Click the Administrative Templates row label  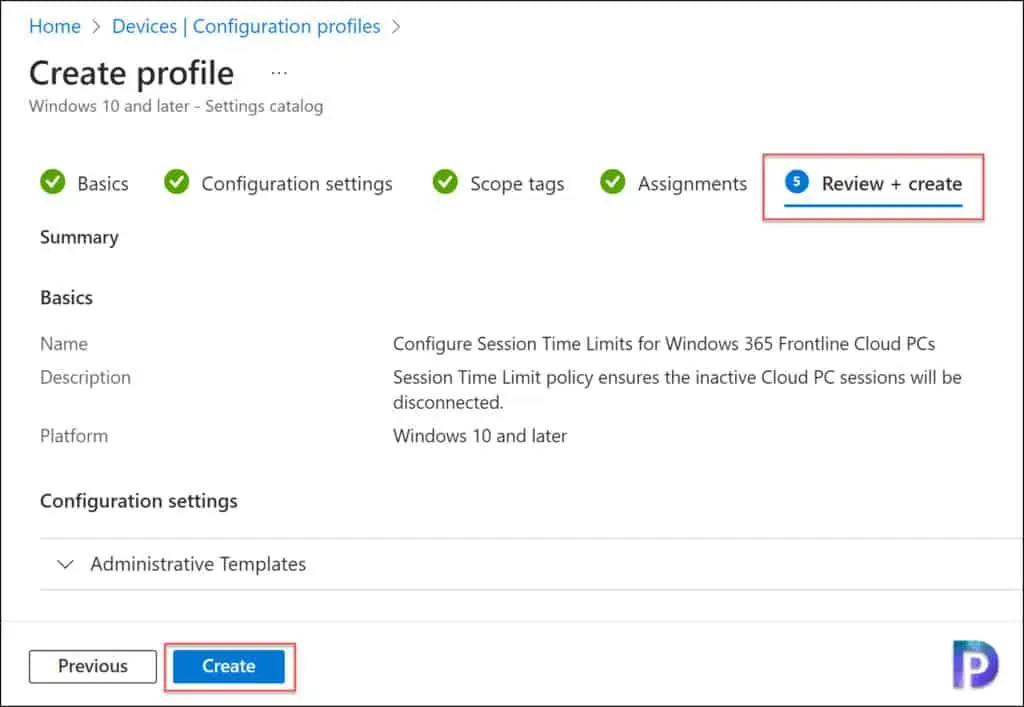click(198, 564)
